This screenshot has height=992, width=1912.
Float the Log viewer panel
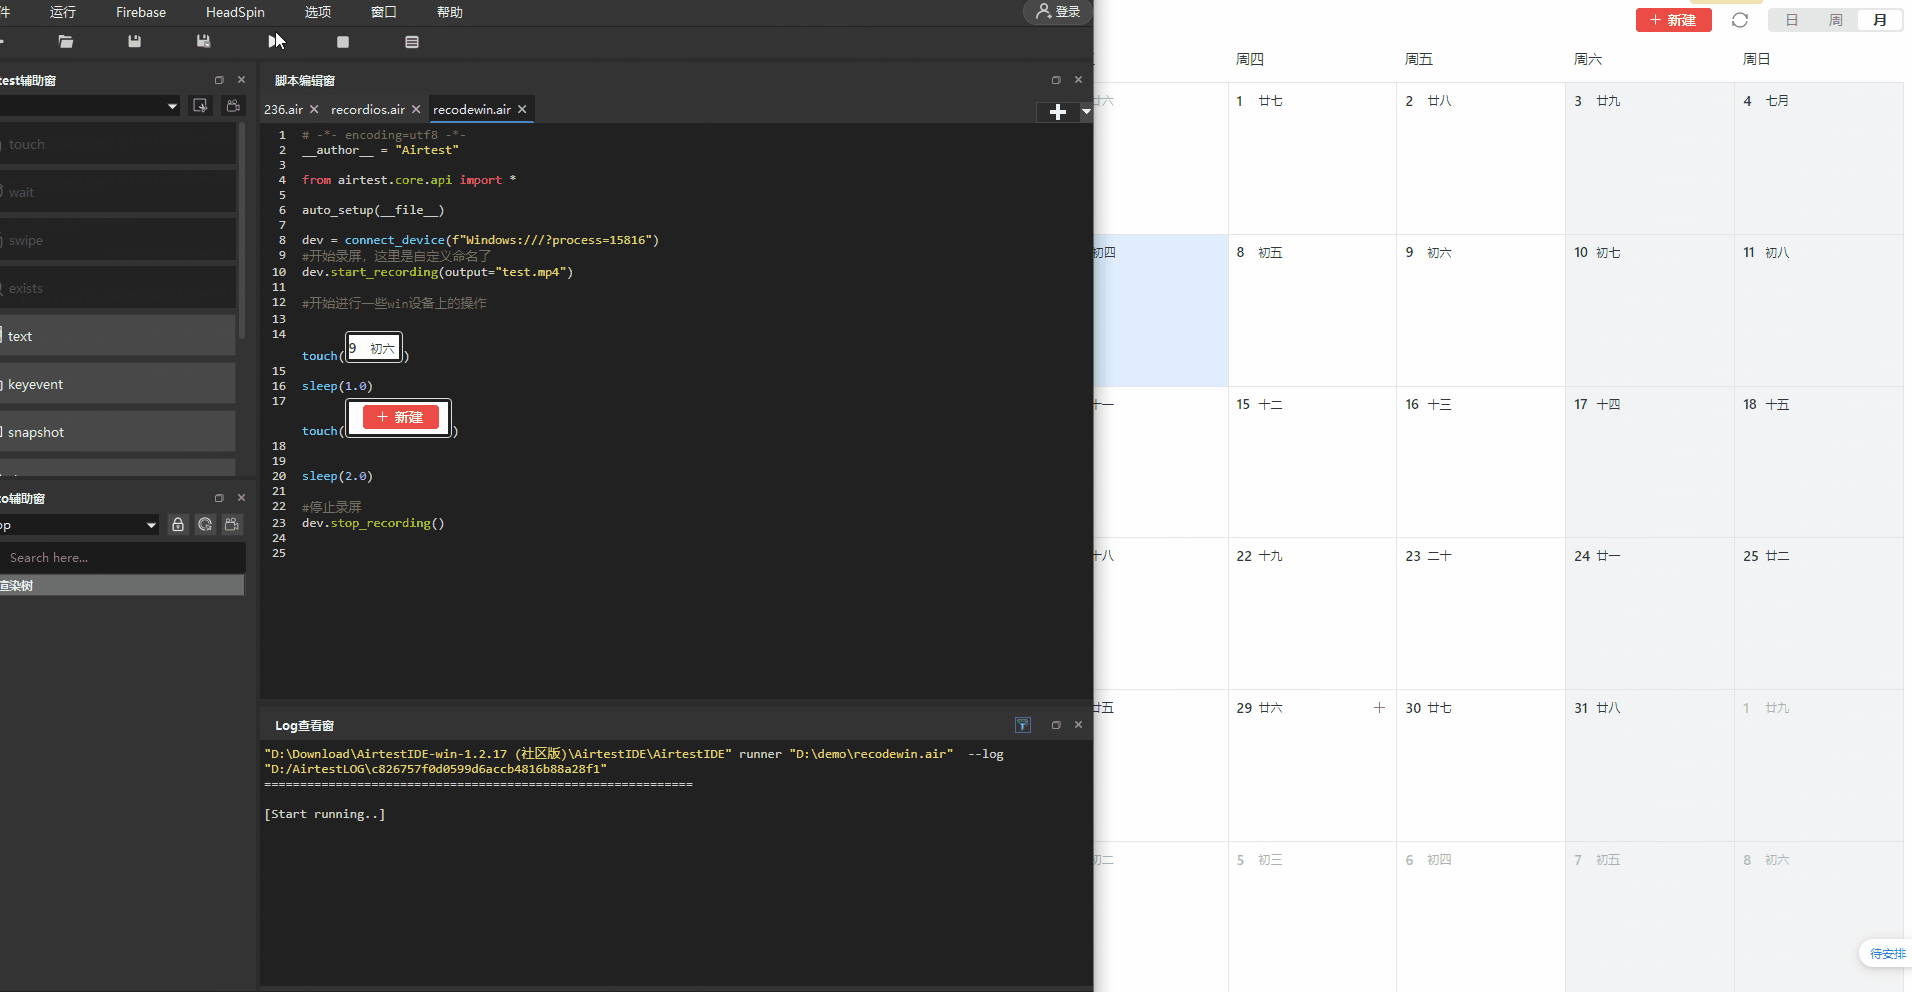(1056, 725)
